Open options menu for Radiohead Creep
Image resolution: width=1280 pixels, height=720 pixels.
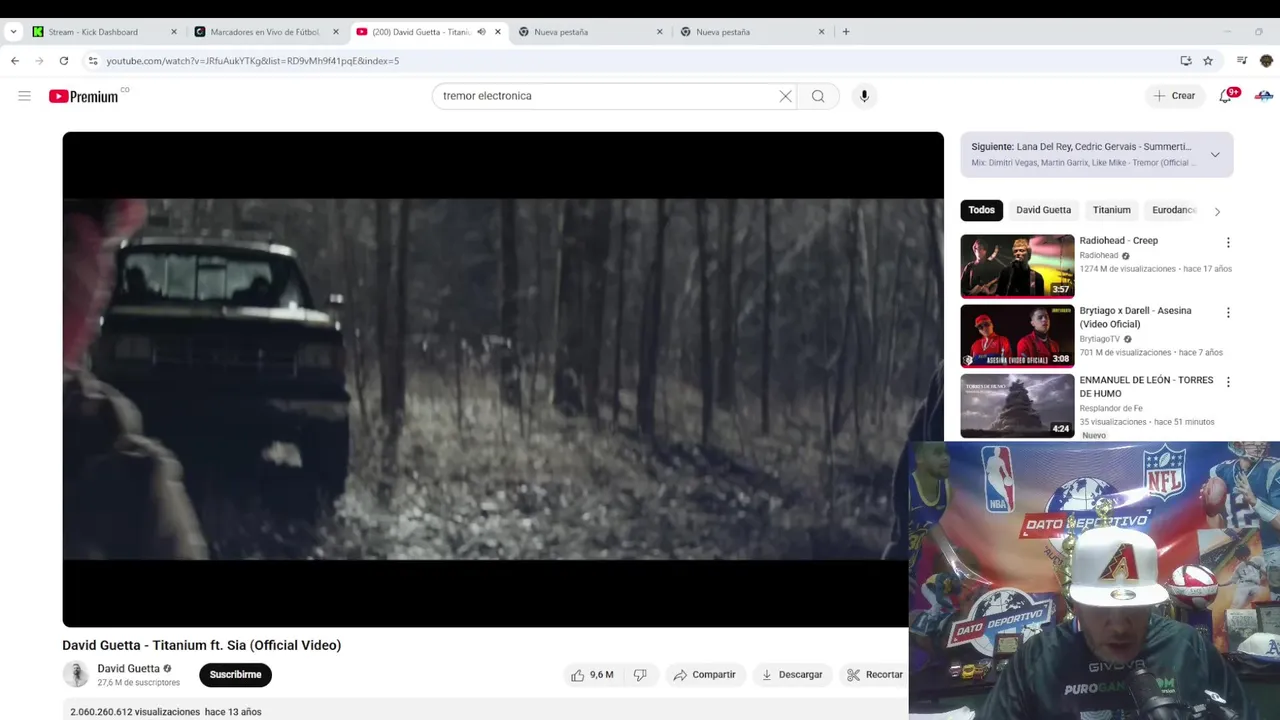coord(1228,242)
